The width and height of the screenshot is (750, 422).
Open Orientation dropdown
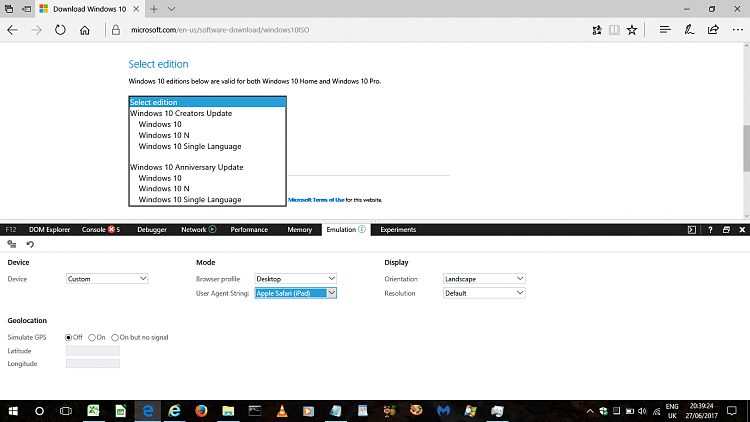tap(484, 279)
